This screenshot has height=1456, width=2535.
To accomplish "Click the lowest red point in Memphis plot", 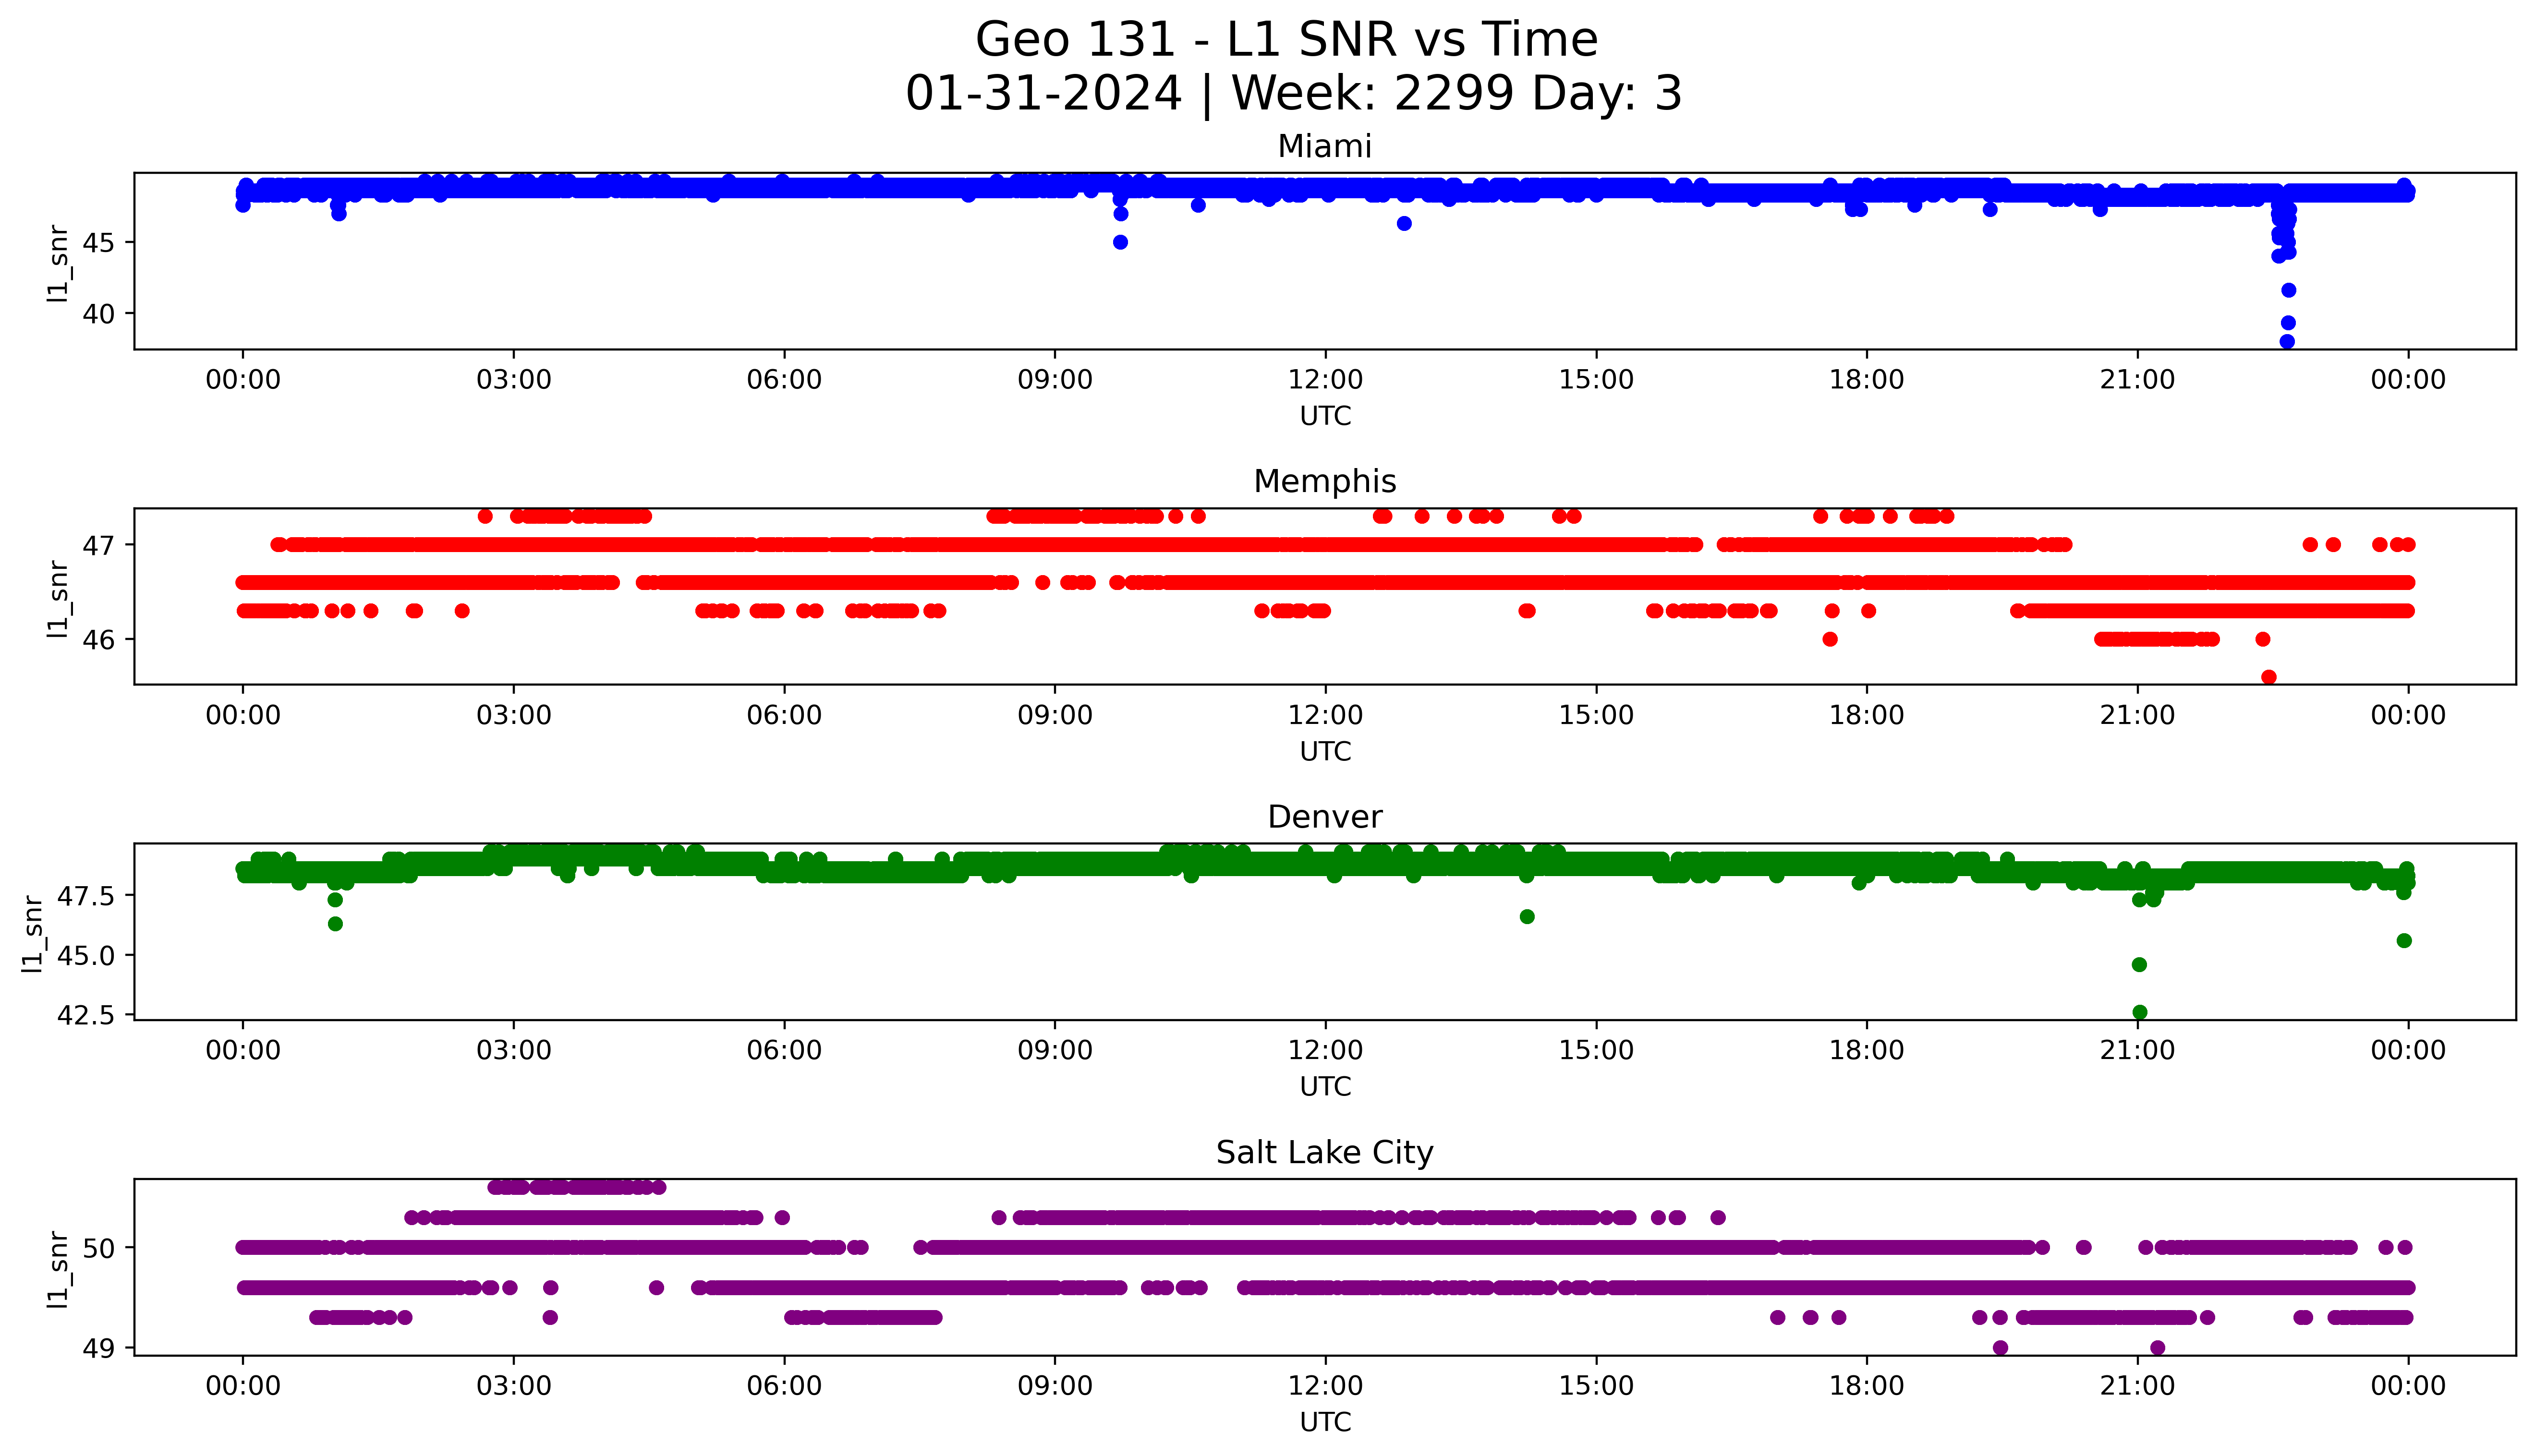I will 2269,677.
